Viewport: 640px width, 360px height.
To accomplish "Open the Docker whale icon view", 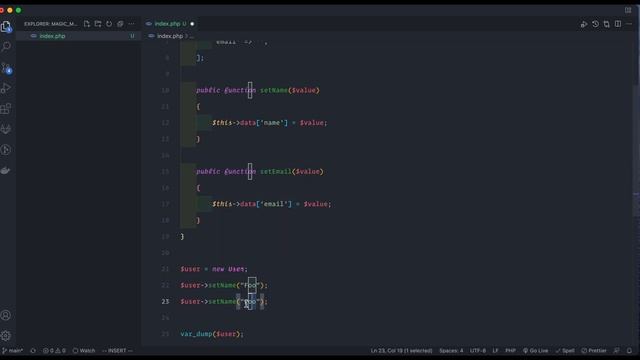I will point(6,170).
